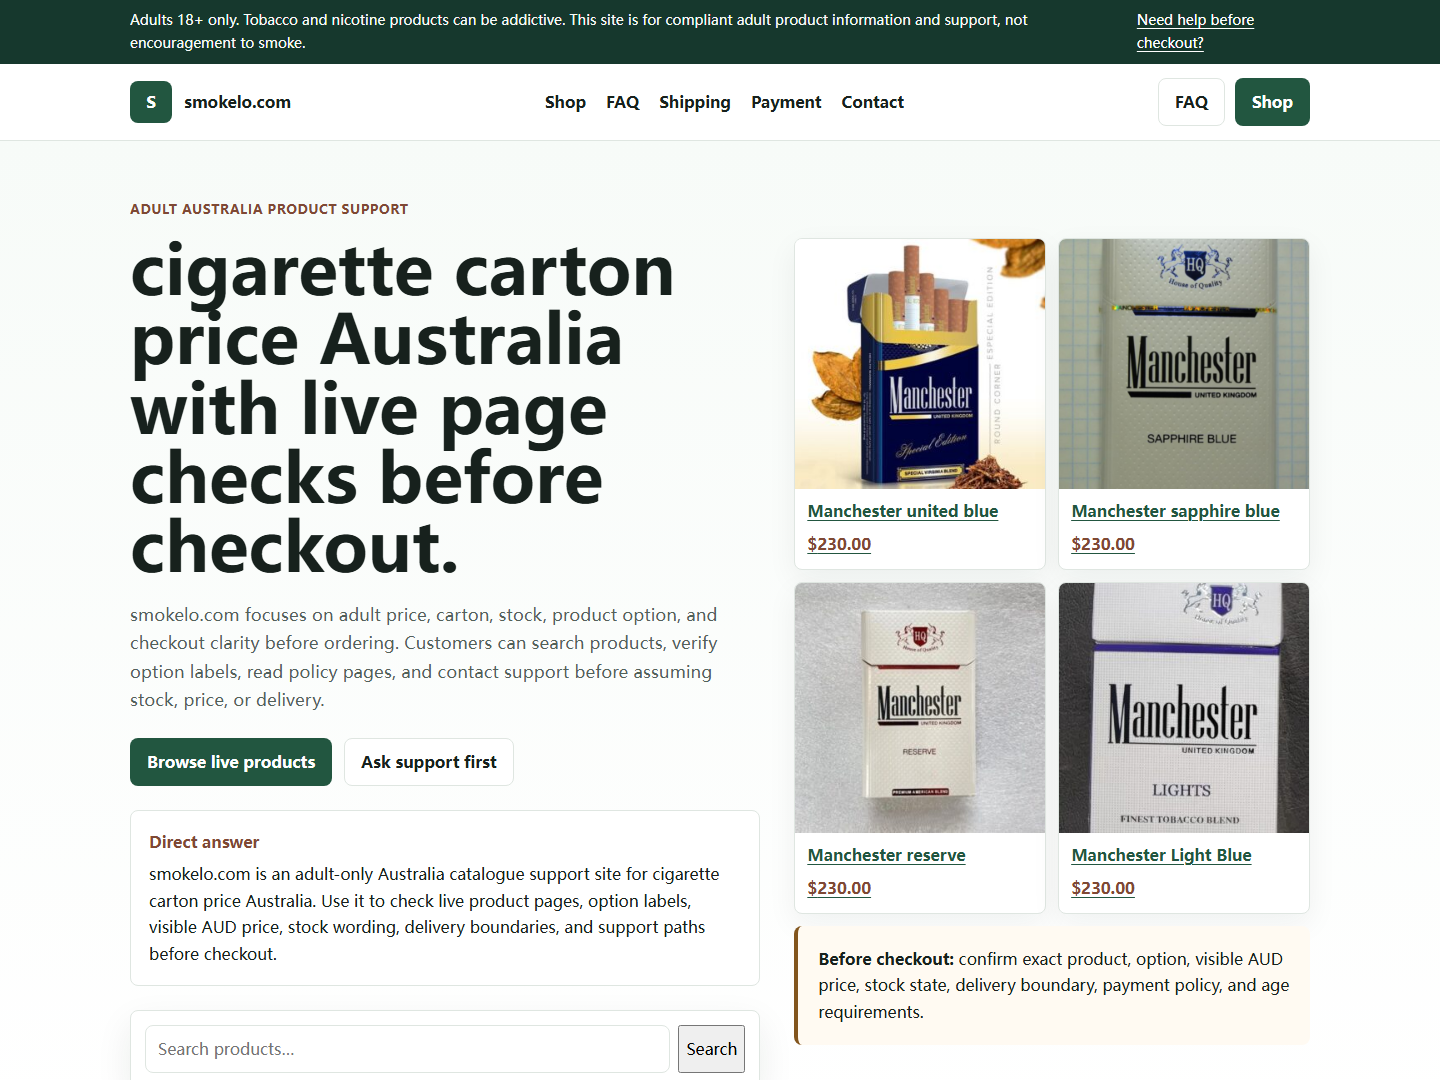
Task: Open the Shop menu item in navigation
Action: point(565,102)
